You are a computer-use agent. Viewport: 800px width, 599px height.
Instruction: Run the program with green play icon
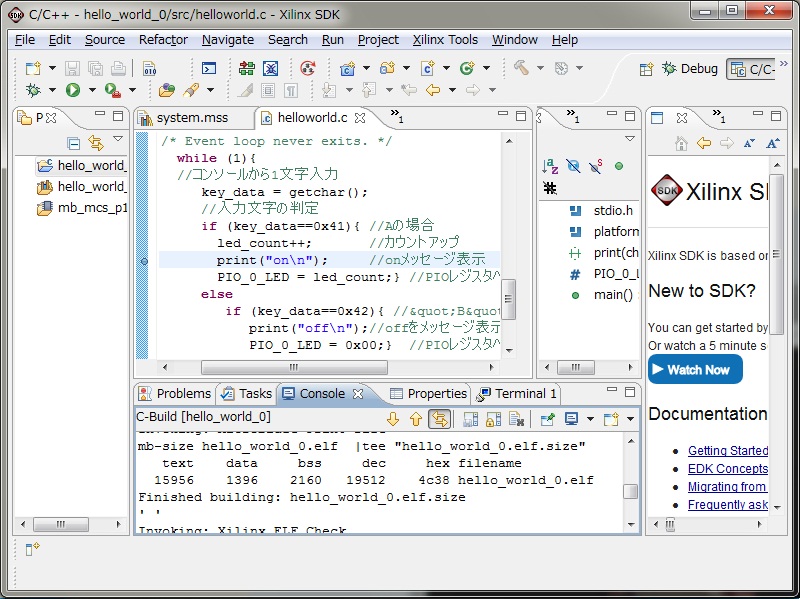73,90
